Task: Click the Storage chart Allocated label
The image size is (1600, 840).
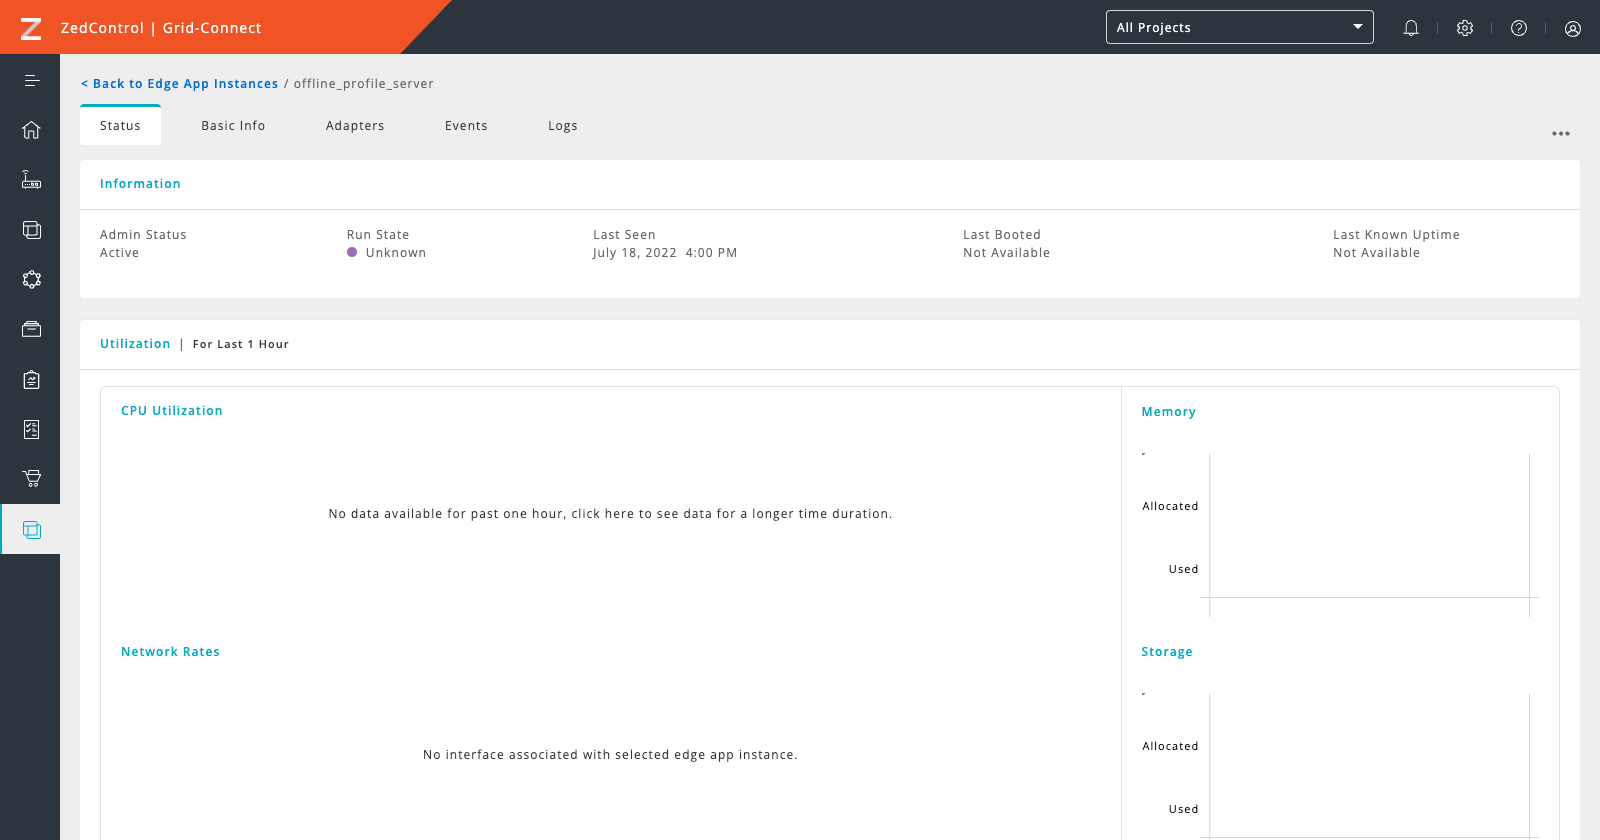Action: click(1170, 746)
